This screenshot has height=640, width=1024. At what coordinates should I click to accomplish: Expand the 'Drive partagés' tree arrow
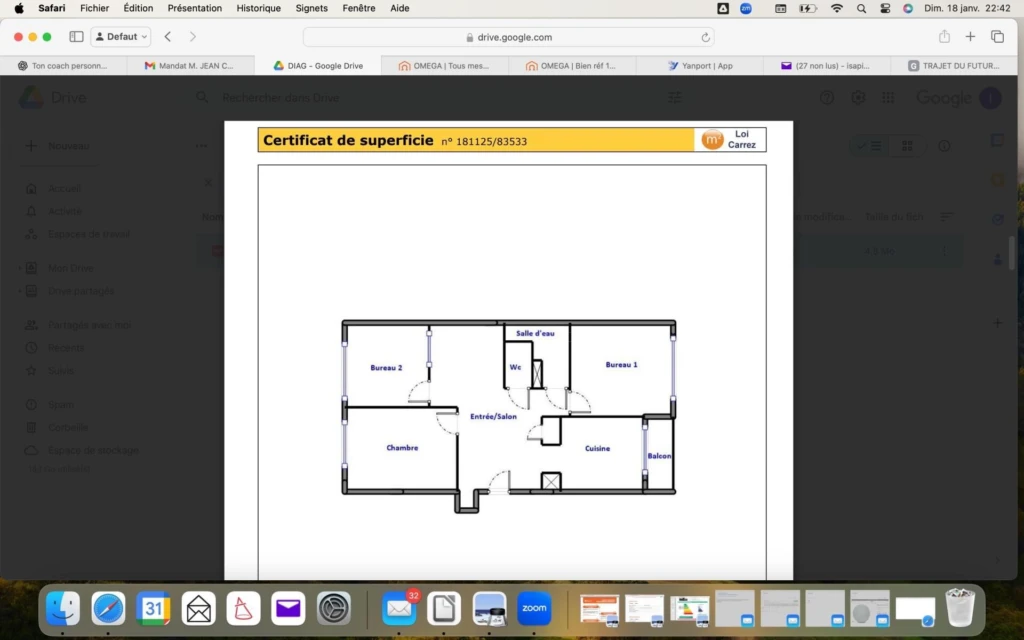pyautogui.click(x=20, y=291)
